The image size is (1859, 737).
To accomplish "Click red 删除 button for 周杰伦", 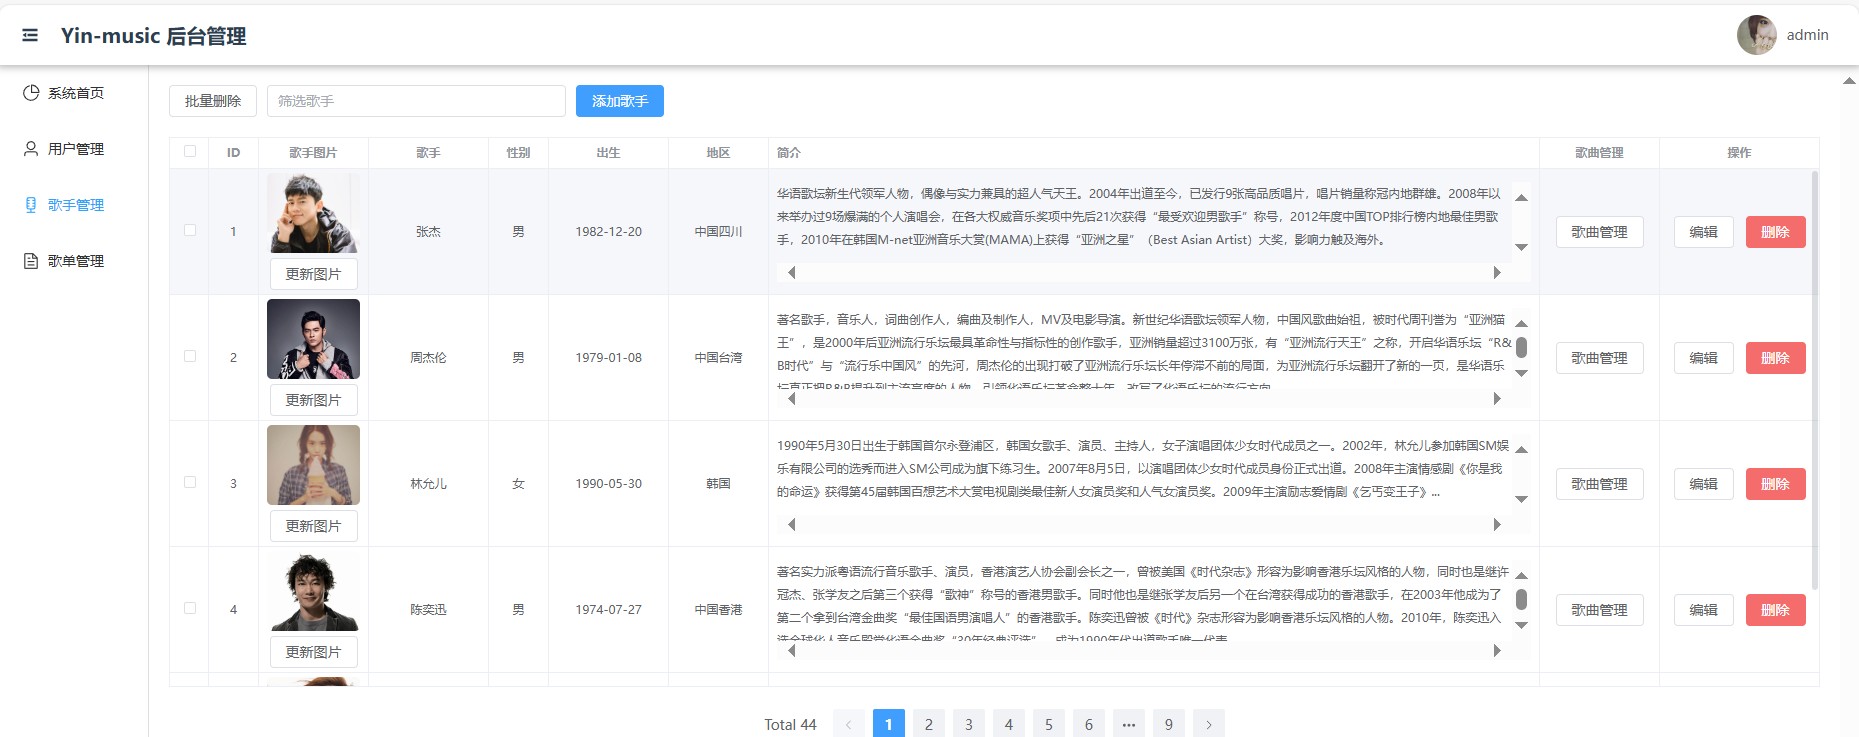I will (1776, 358).
